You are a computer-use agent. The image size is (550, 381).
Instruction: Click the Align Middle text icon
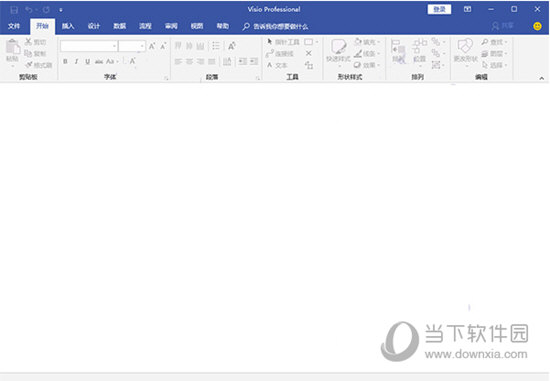pos(189,46)
